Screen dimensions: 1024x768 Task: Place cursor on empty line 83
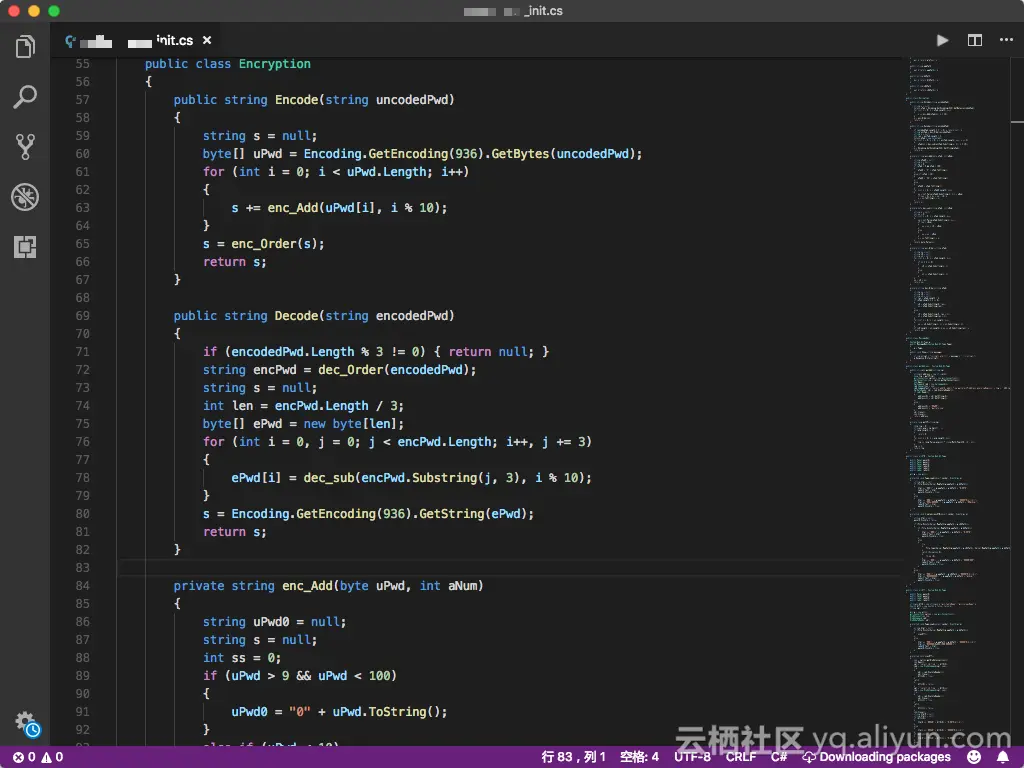[x=509, y=568]
